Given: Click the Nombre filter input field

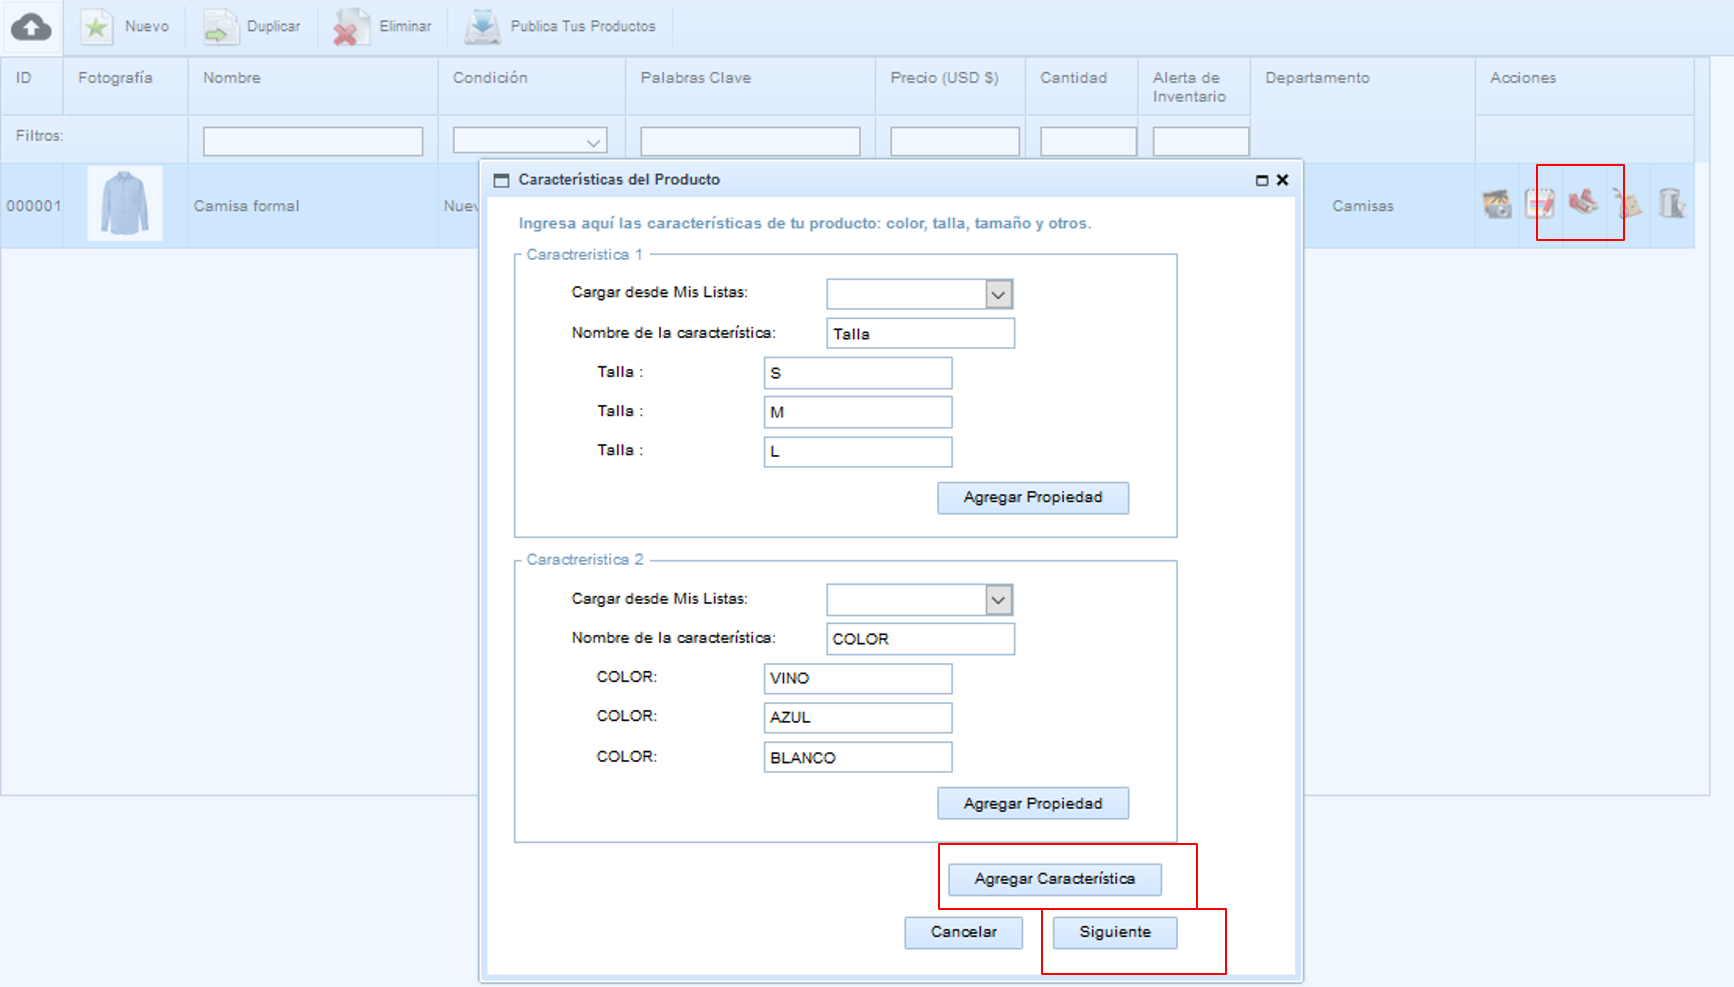Looking at the screenshot, I should click(312, 142).
